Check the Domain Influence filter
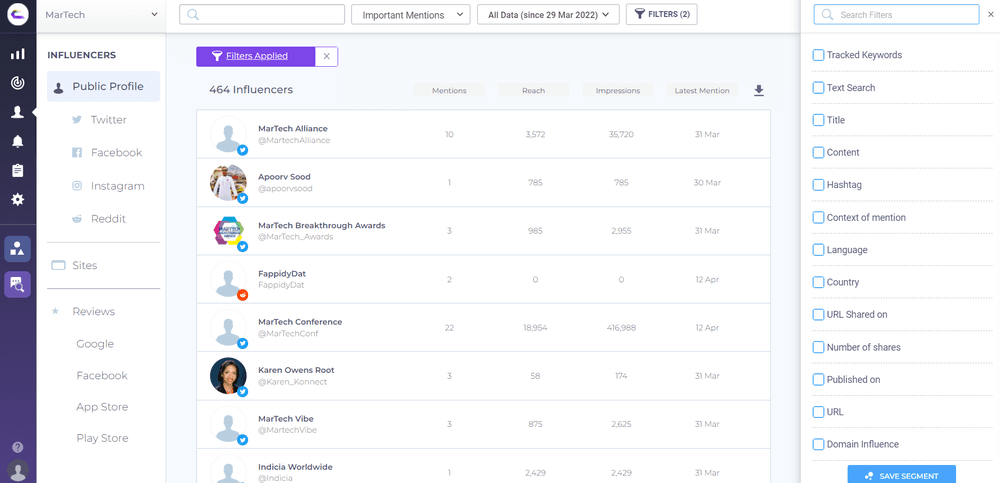Screen dimensions: 1000x483 pyautogui.click(x=818, y=445)
